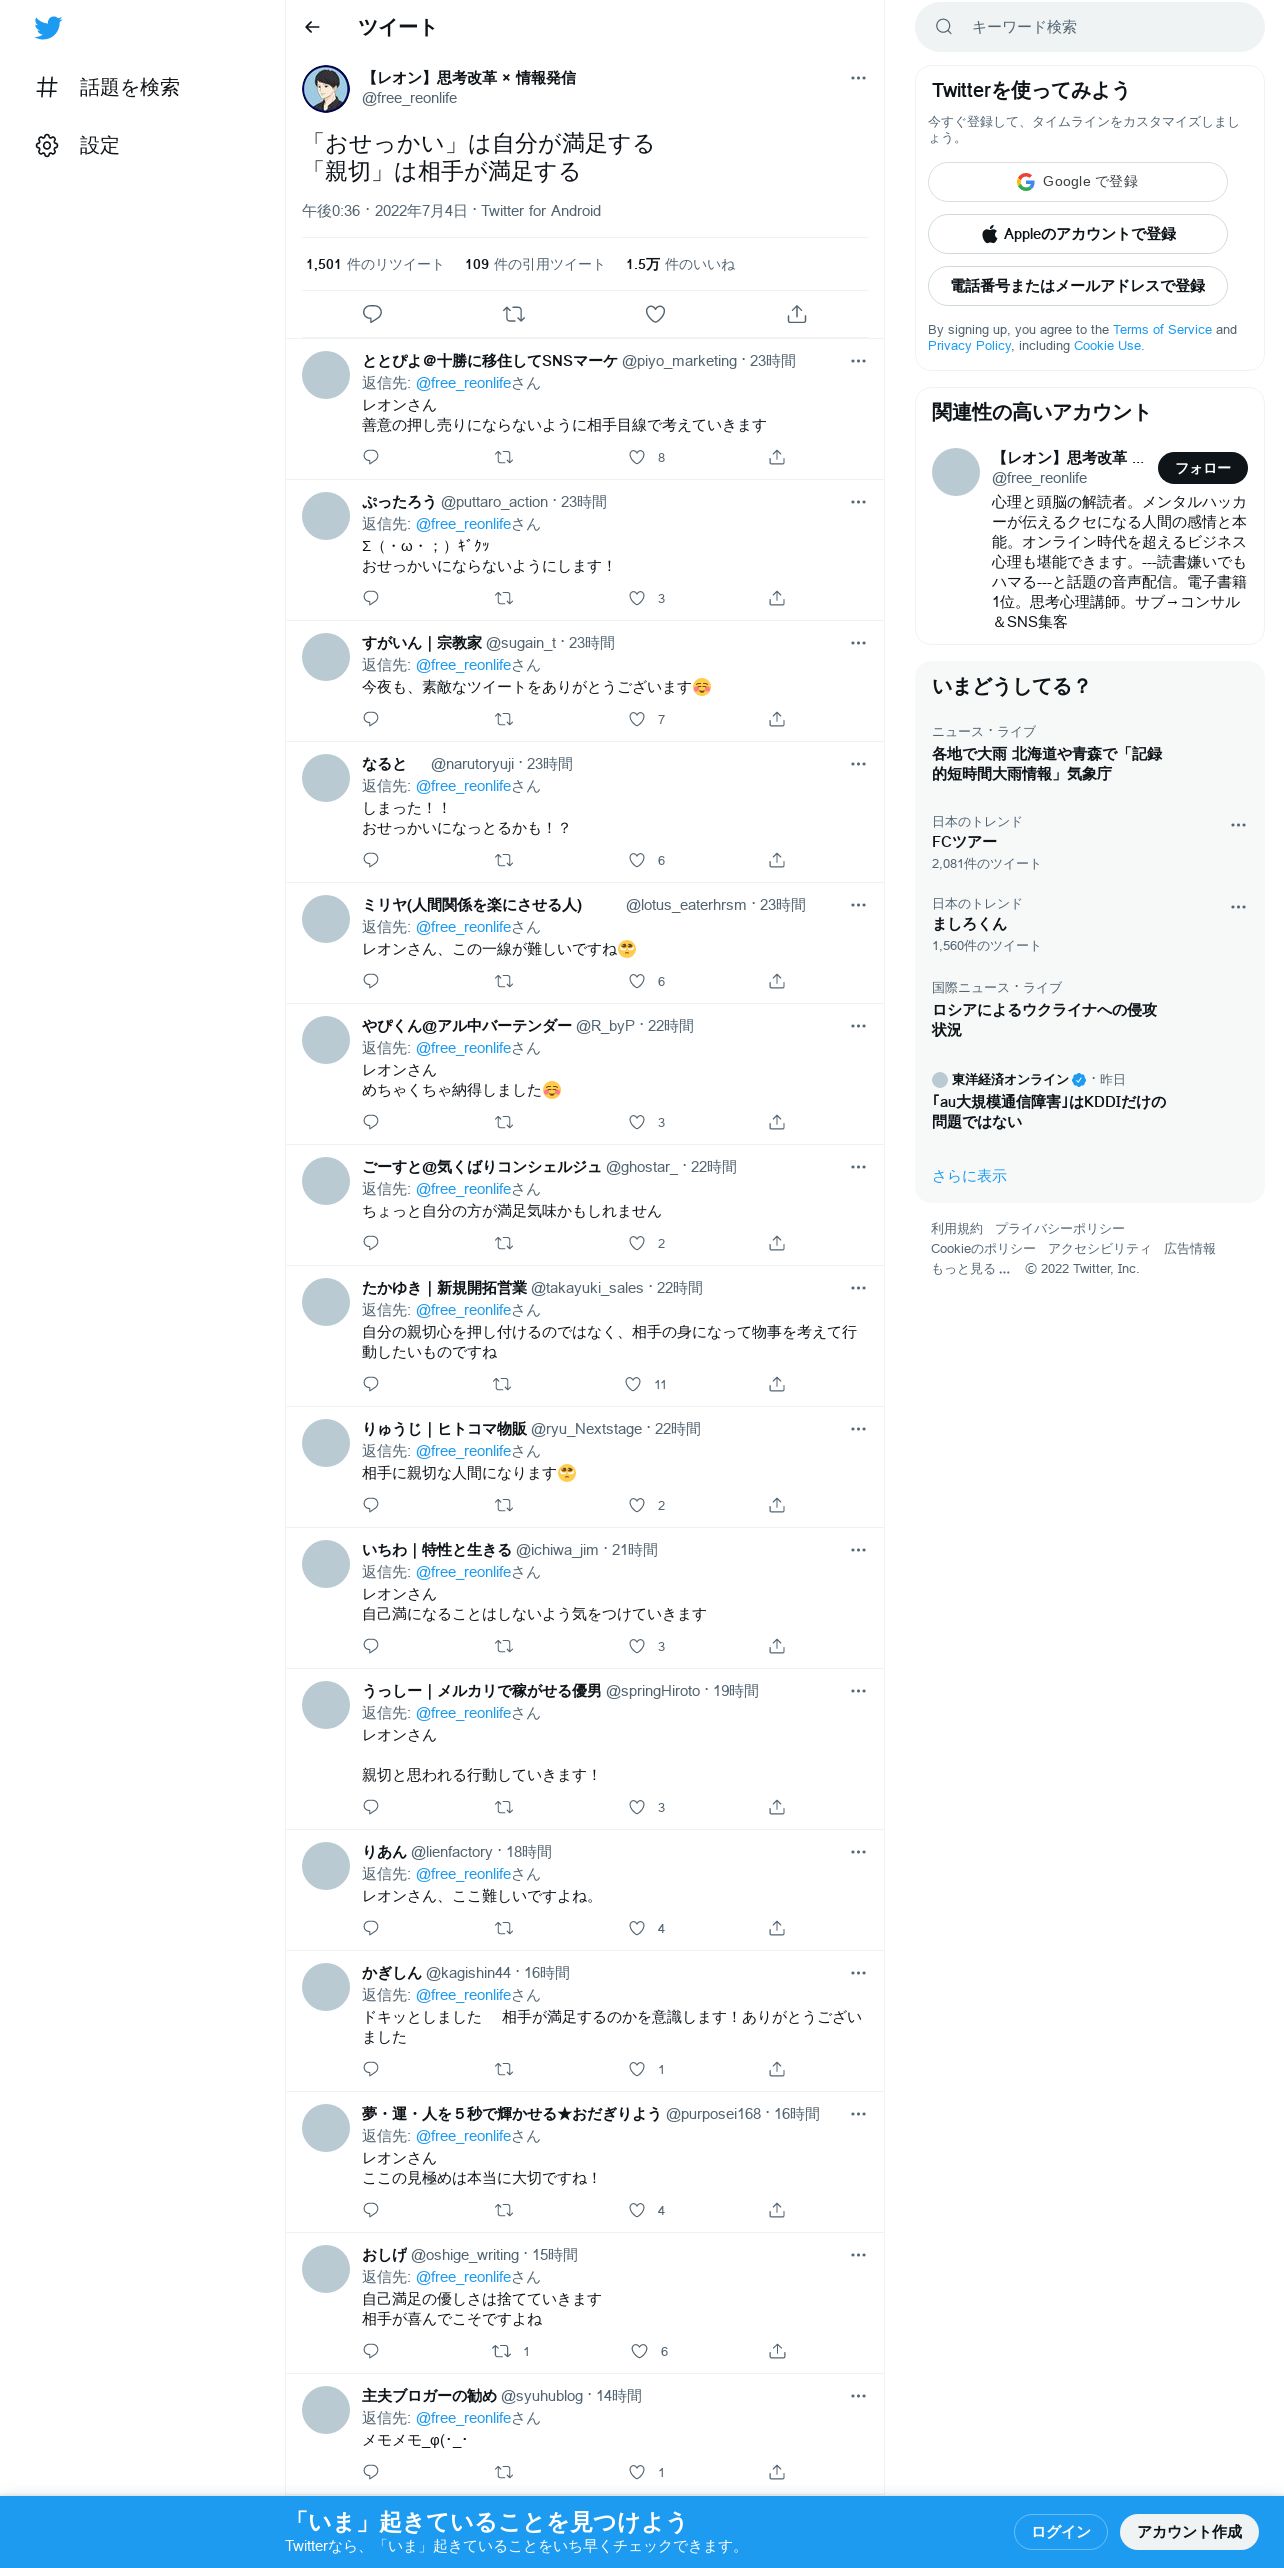Like the reply from @piyo_marketing
The image size is (1284, 2568).
tap(637, 457)
